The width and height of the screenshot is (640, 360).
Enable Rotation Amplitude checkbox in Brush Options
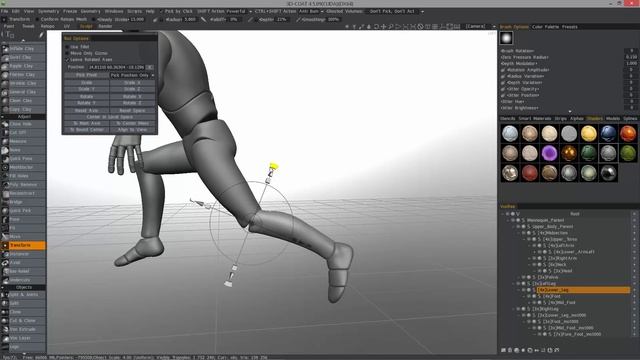point(503,70)
